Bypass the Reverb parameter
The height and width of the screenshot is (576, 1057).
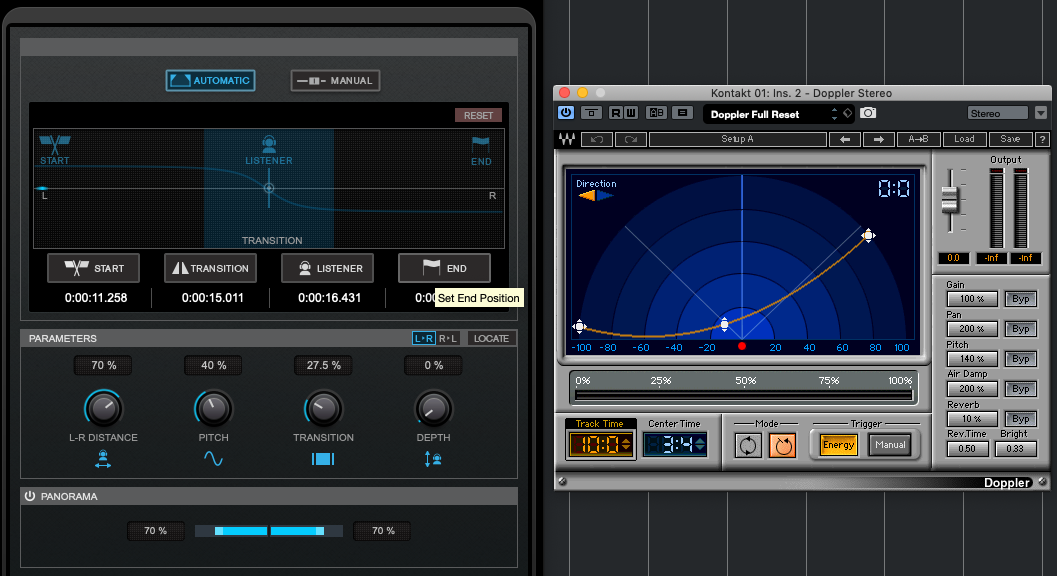pyautogui.click(x=1021, y=419)
